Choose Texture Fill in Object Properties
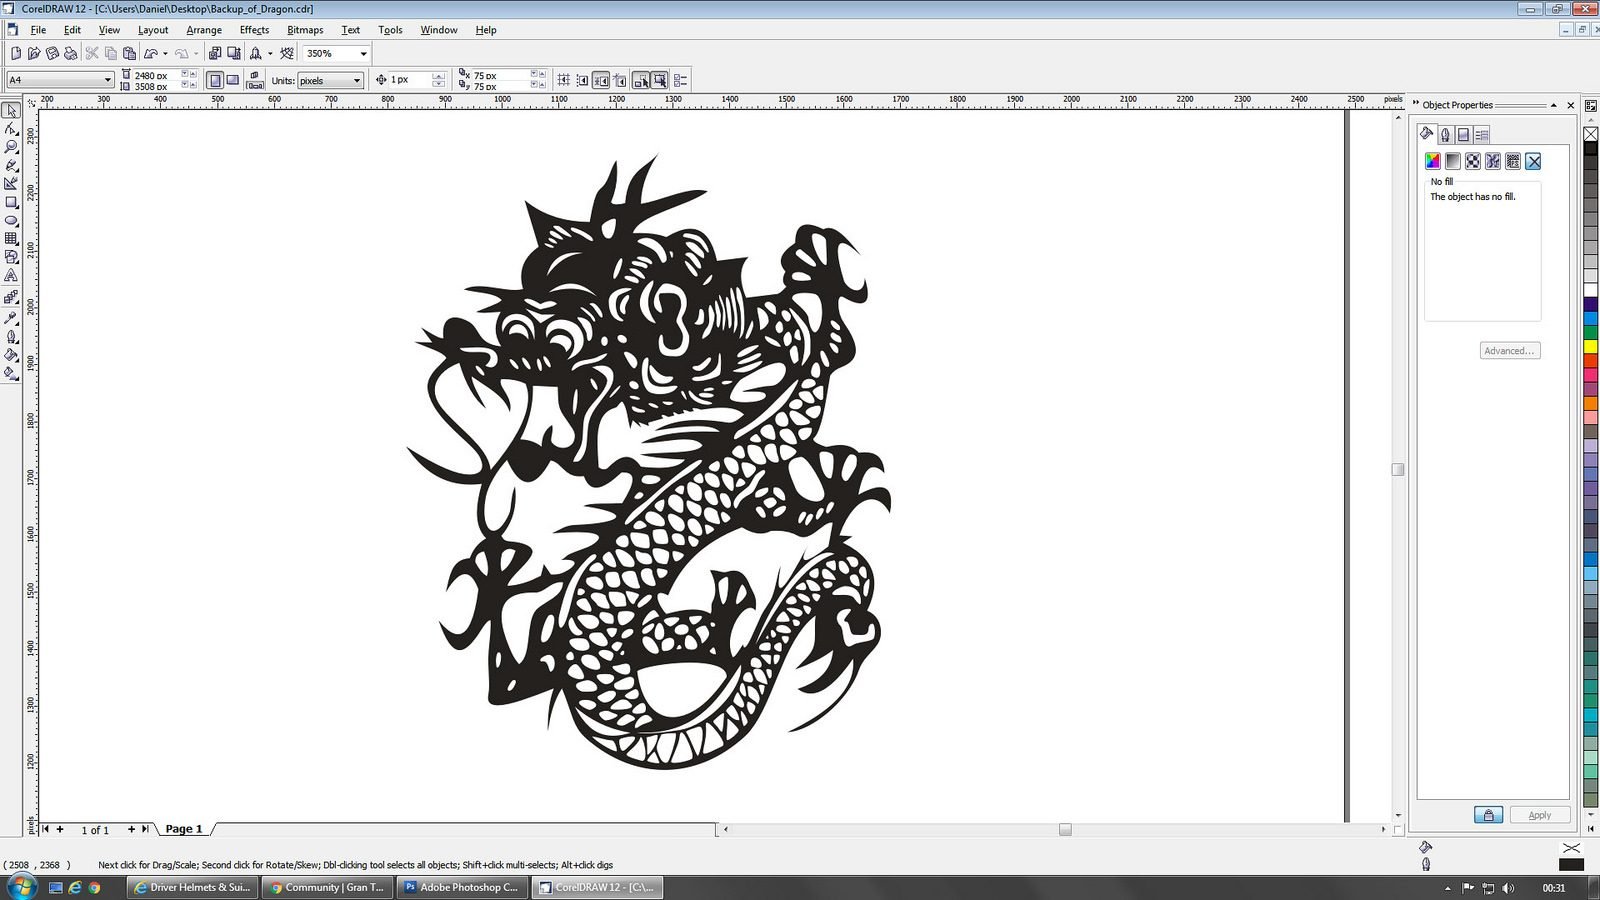Viewport: 1600px width, 900px height. tap(1493, 161)
